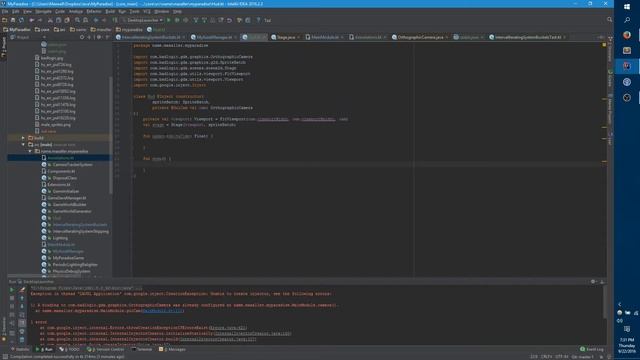Switch to the OrthographicCamera.java editor tab
The height and width of the screenshot is (360, 640).
(420, 37)
